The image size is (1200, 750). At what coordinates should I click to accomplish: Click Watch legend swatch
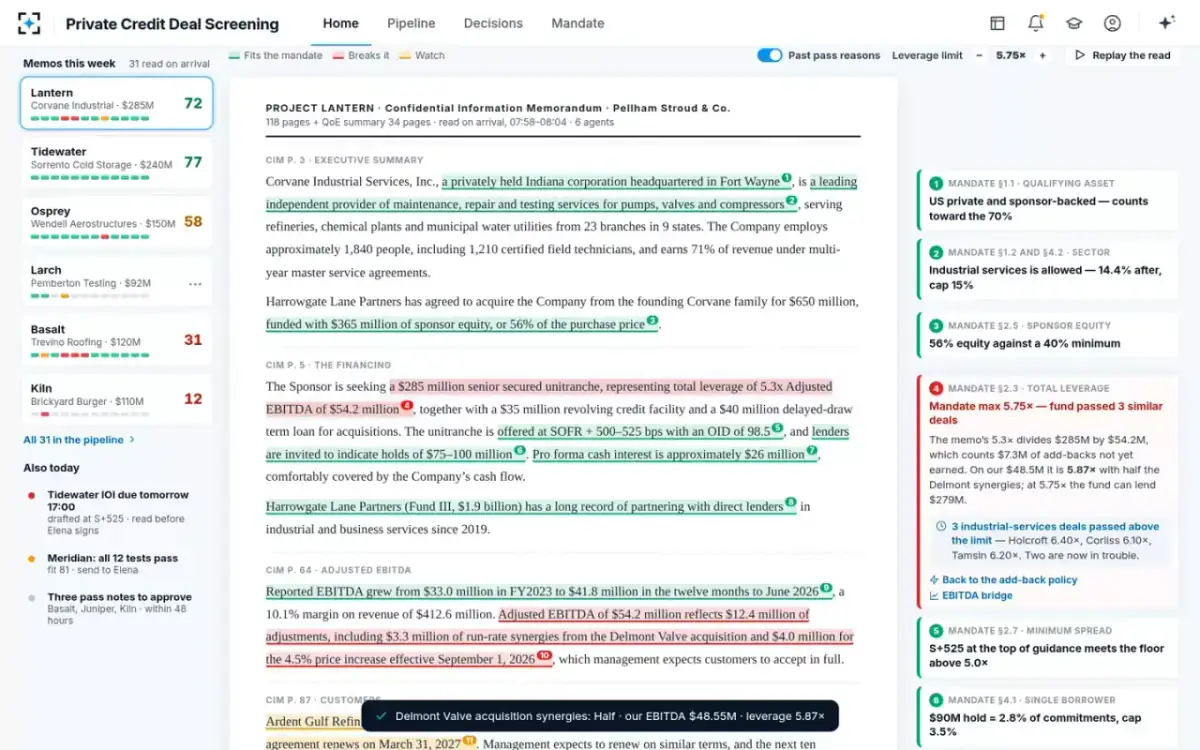click(405, 56)
